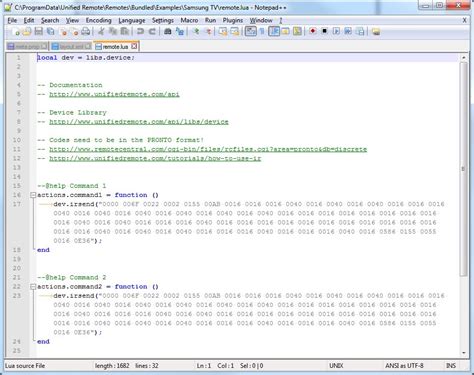Toggle synchronized vertical scrolling icon
The height and width of the screenshot is (375, 474).
[x=223, y=32]
